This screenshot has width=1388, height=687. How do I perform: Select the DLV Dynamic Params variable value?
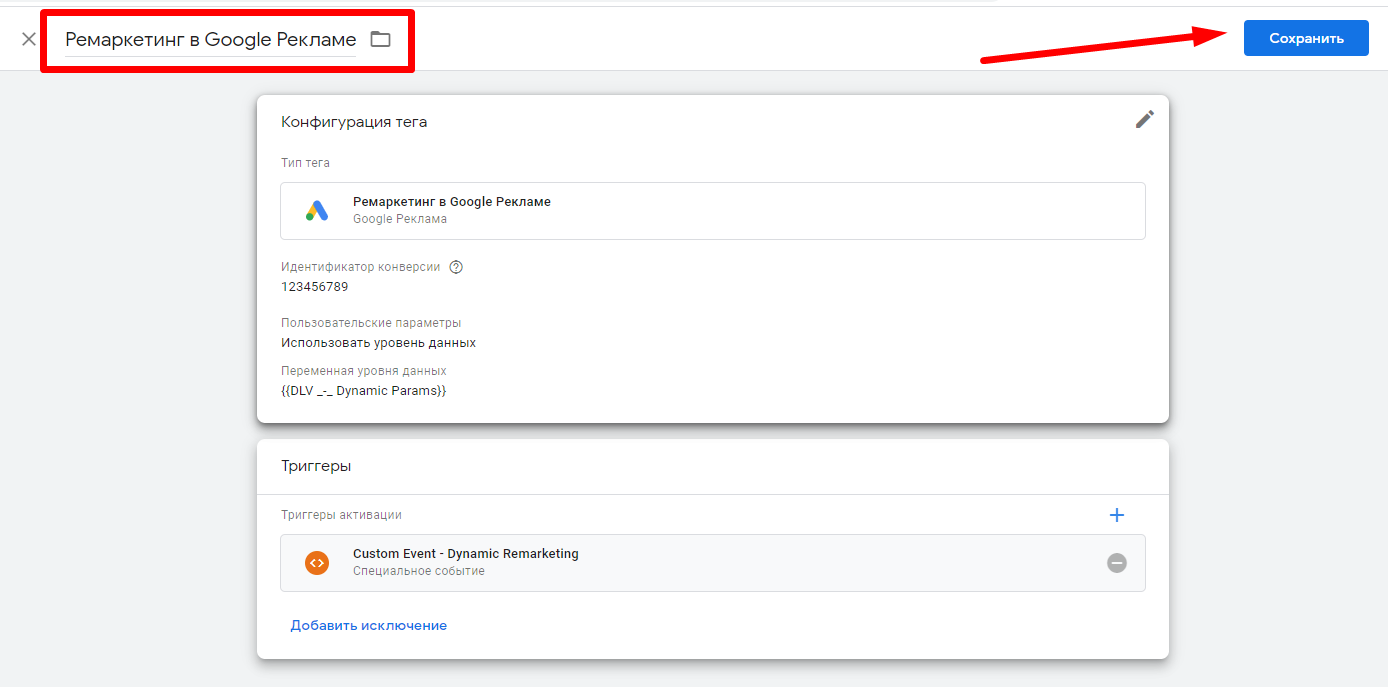[x=363, y=391]
